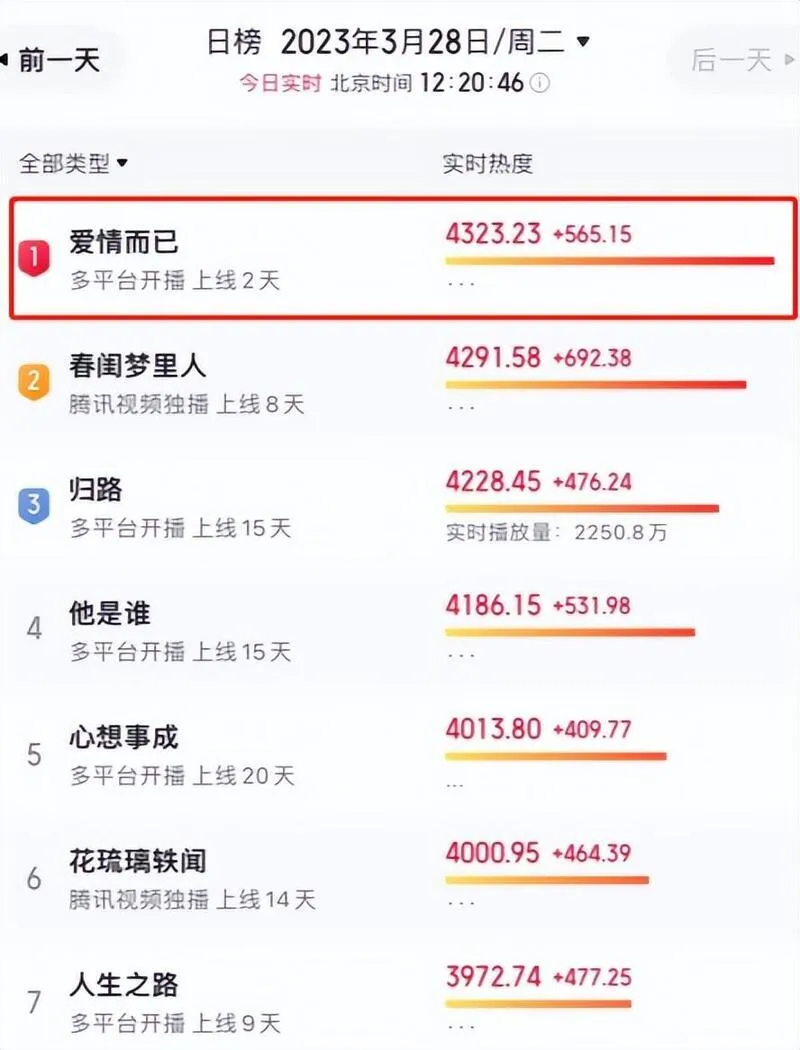Click the ellipsis under 心想事成 heat bar
The image size is (800, 1050).
455,785
